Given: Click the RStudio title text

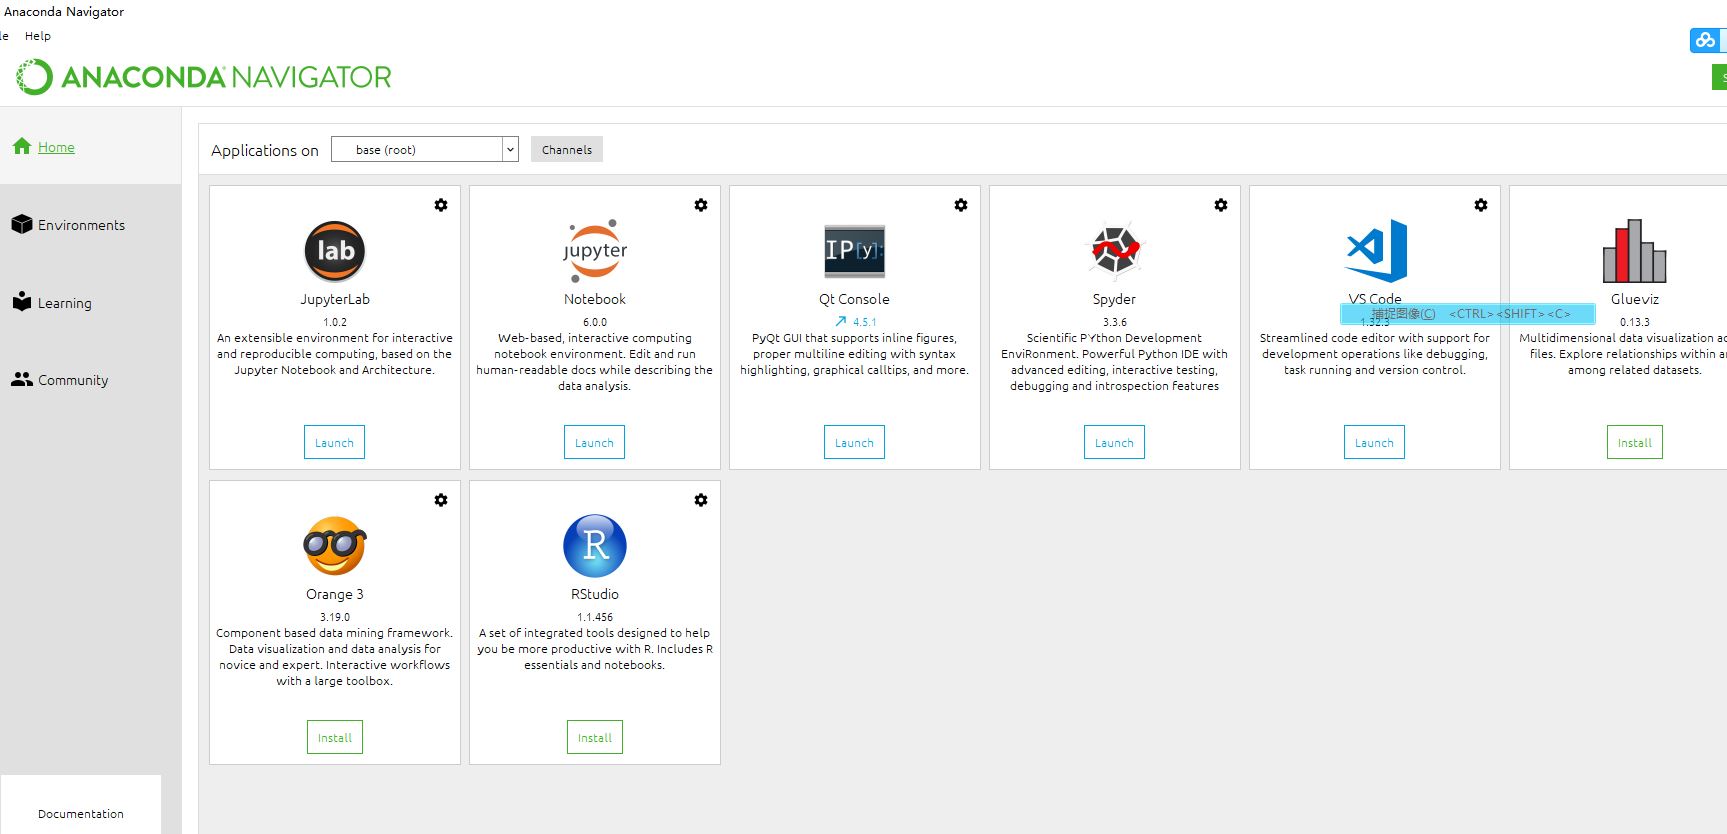Looking at the screenshot, I should pos(595,594).
